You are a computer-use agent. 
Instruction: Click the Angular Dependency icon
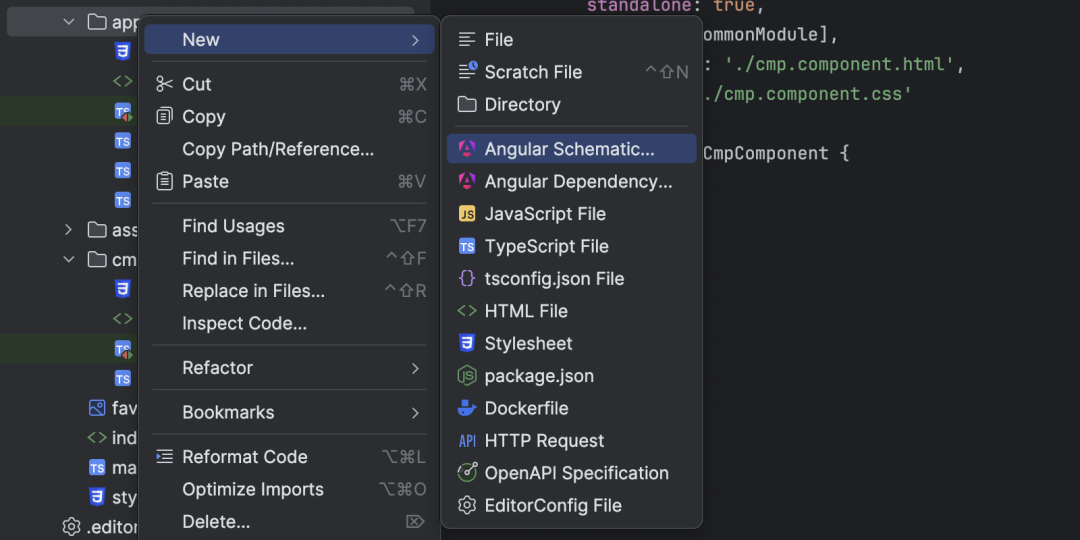coord(467,182)
